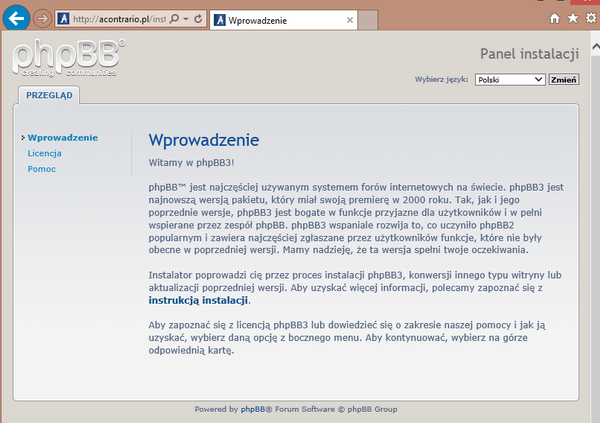Open browser settings gear icon
Viewport: 600px width, 423px height.
pos(590,18)
